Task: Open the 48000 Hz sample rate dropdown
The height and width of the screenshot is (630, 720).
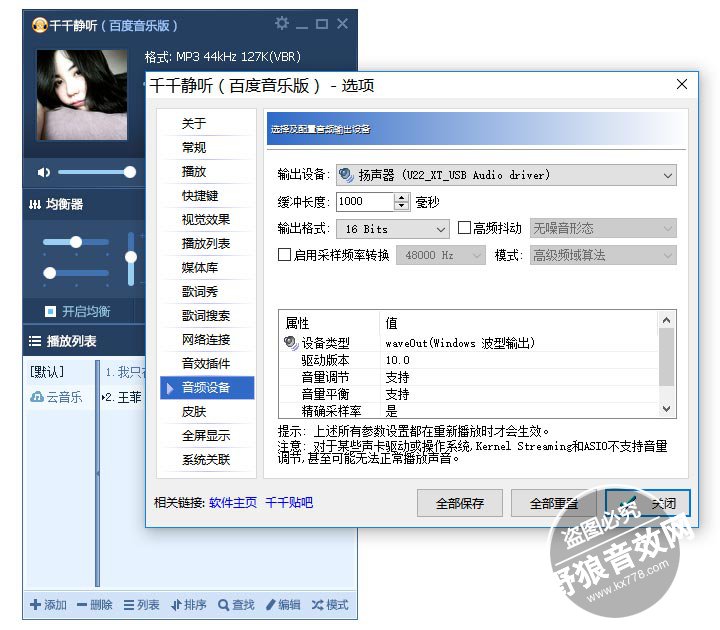Action: [440, 255]
